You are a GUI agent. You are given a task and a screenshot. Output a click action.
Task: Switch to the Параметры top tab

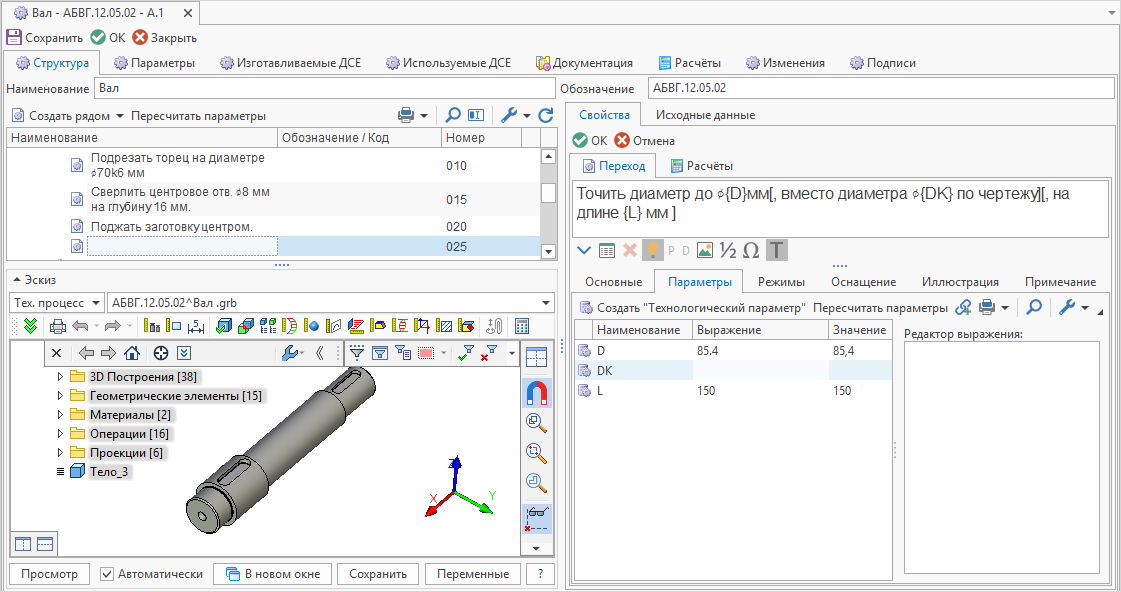(x=154, y=63)
